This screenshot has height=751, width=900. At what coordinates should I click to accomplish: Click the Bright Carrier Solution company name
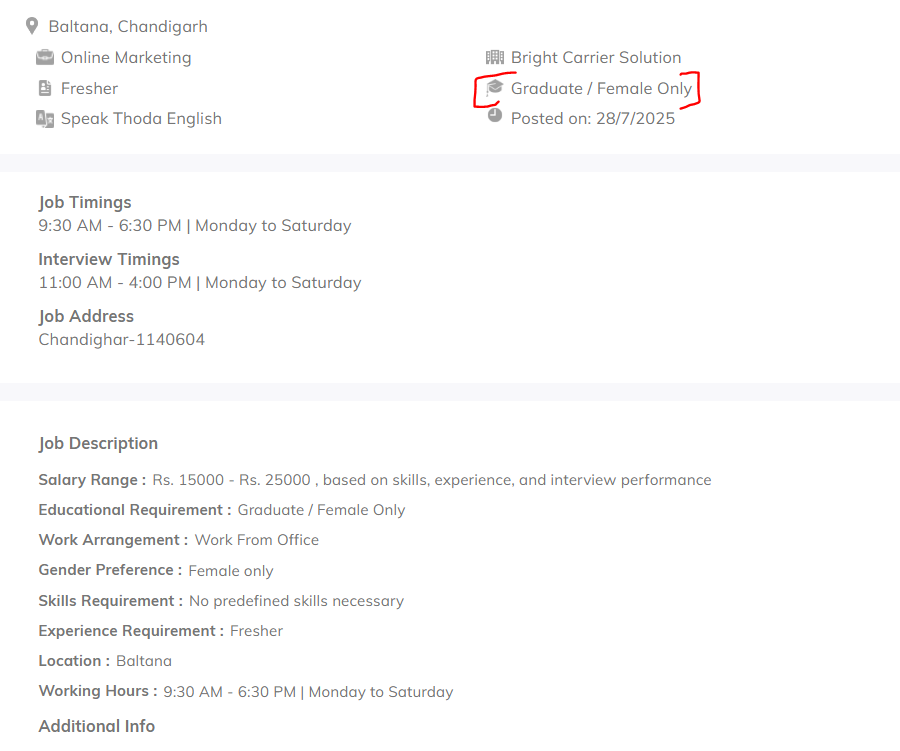pyautogui.click(x=596, y=57)
